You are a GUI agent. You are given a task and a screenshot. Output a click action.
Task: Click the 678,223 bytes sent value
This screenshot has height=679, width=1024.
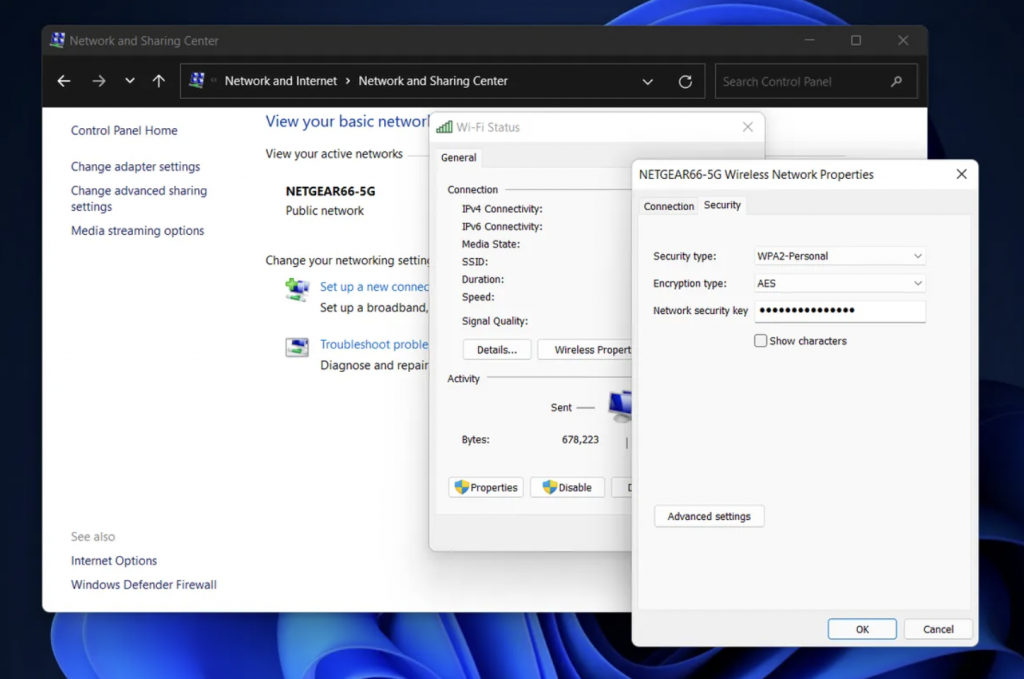(x=580, y=440)
